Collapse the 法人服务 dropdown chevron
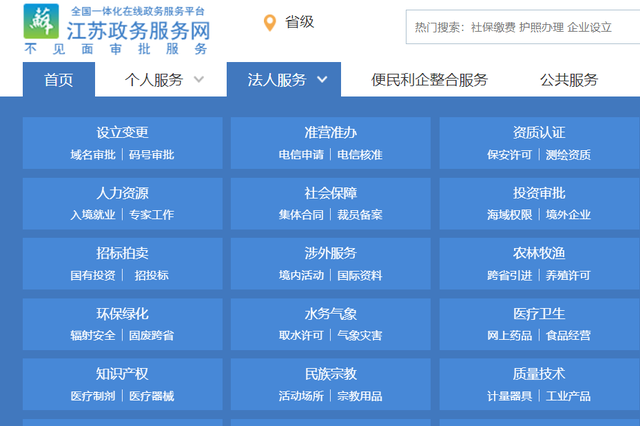Screen dimensions: 640x426 (x=322, y=79)
